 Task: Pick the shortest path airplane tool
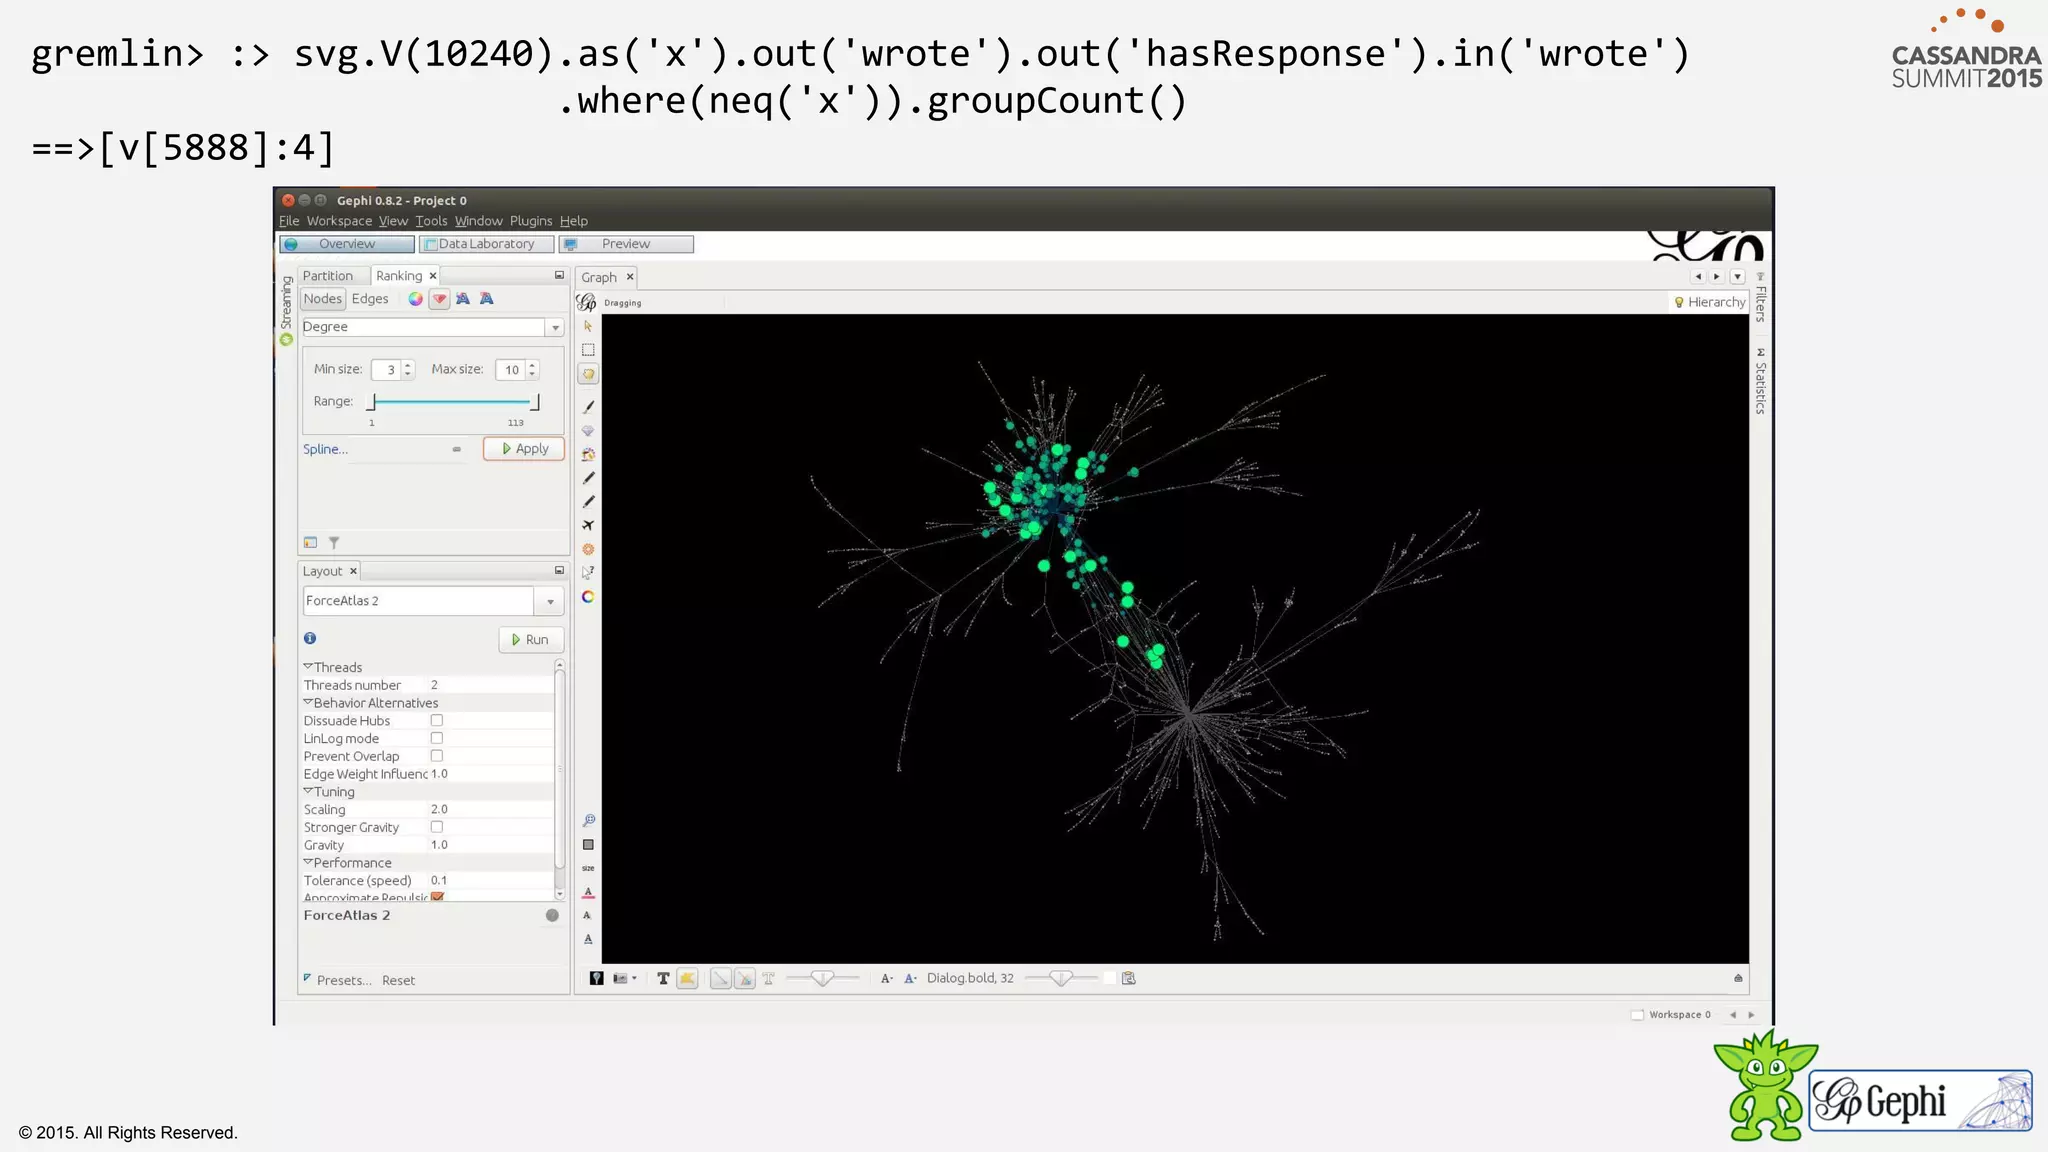588,525
